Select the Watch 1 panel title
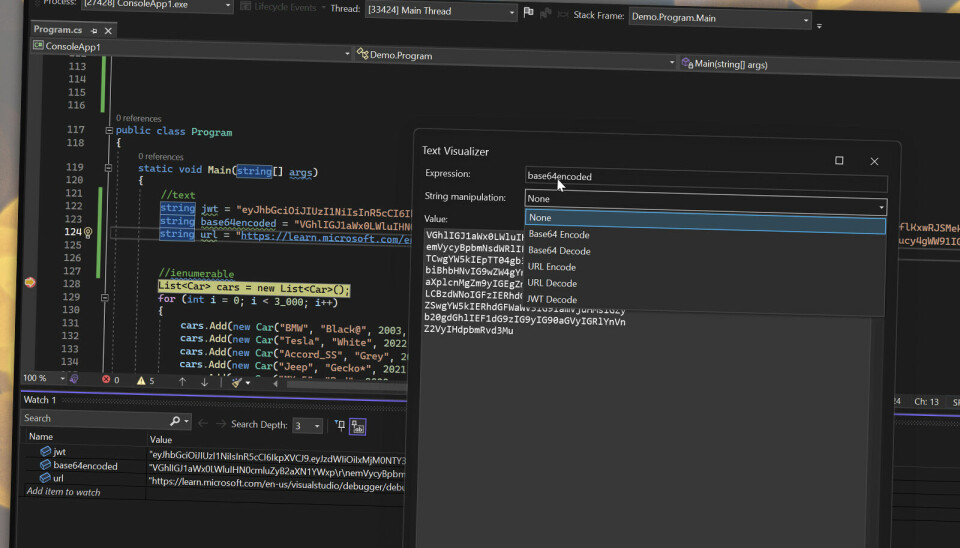960x548 pixels. click(x=40, y=400)
